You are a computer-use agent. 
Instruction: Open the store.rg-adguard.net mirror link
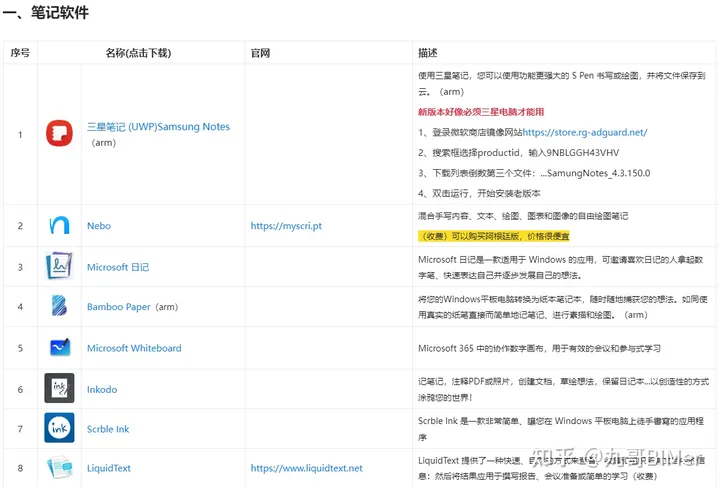(x=585, y=132)
